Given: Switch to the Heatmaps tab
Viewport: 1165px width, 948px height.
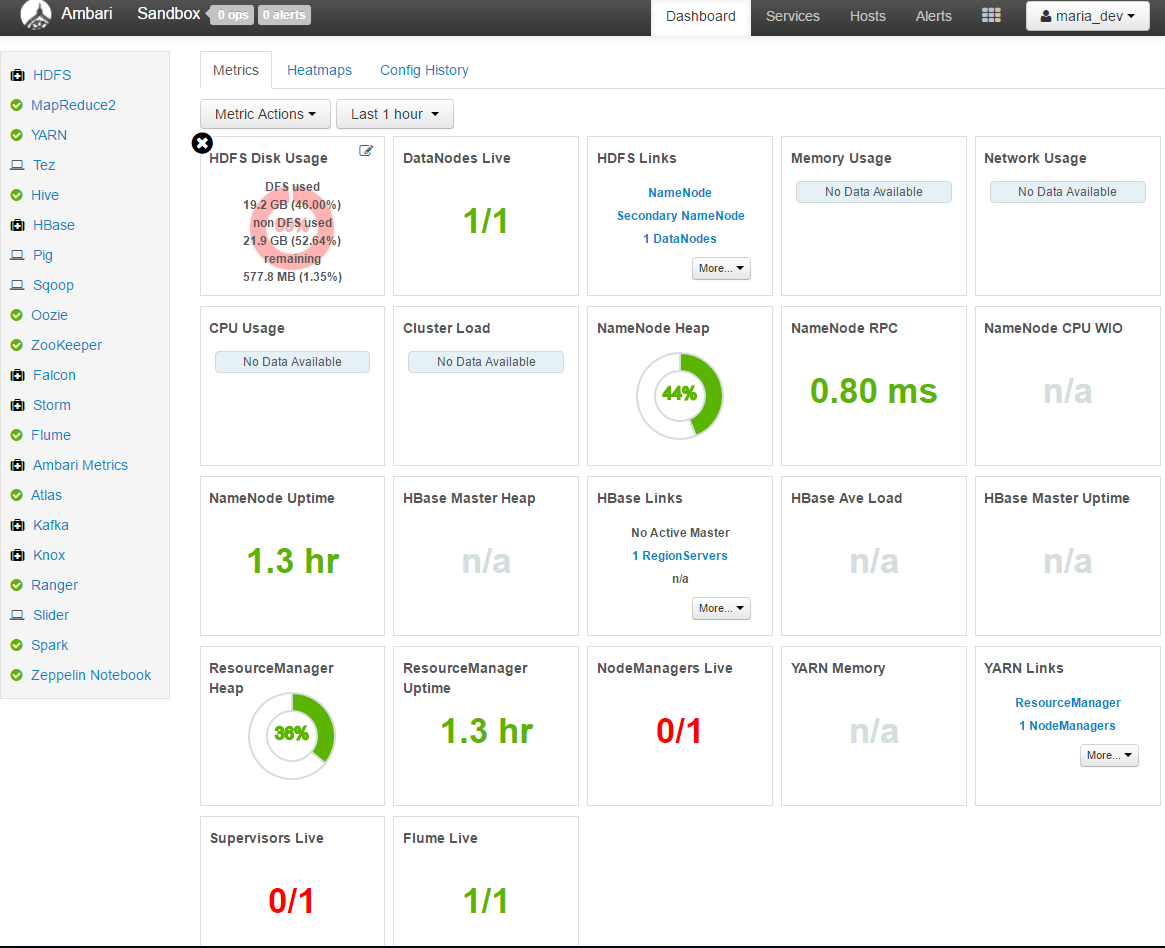Looking at the screenshot, I should pyautogui.click(x=319, y=70).
